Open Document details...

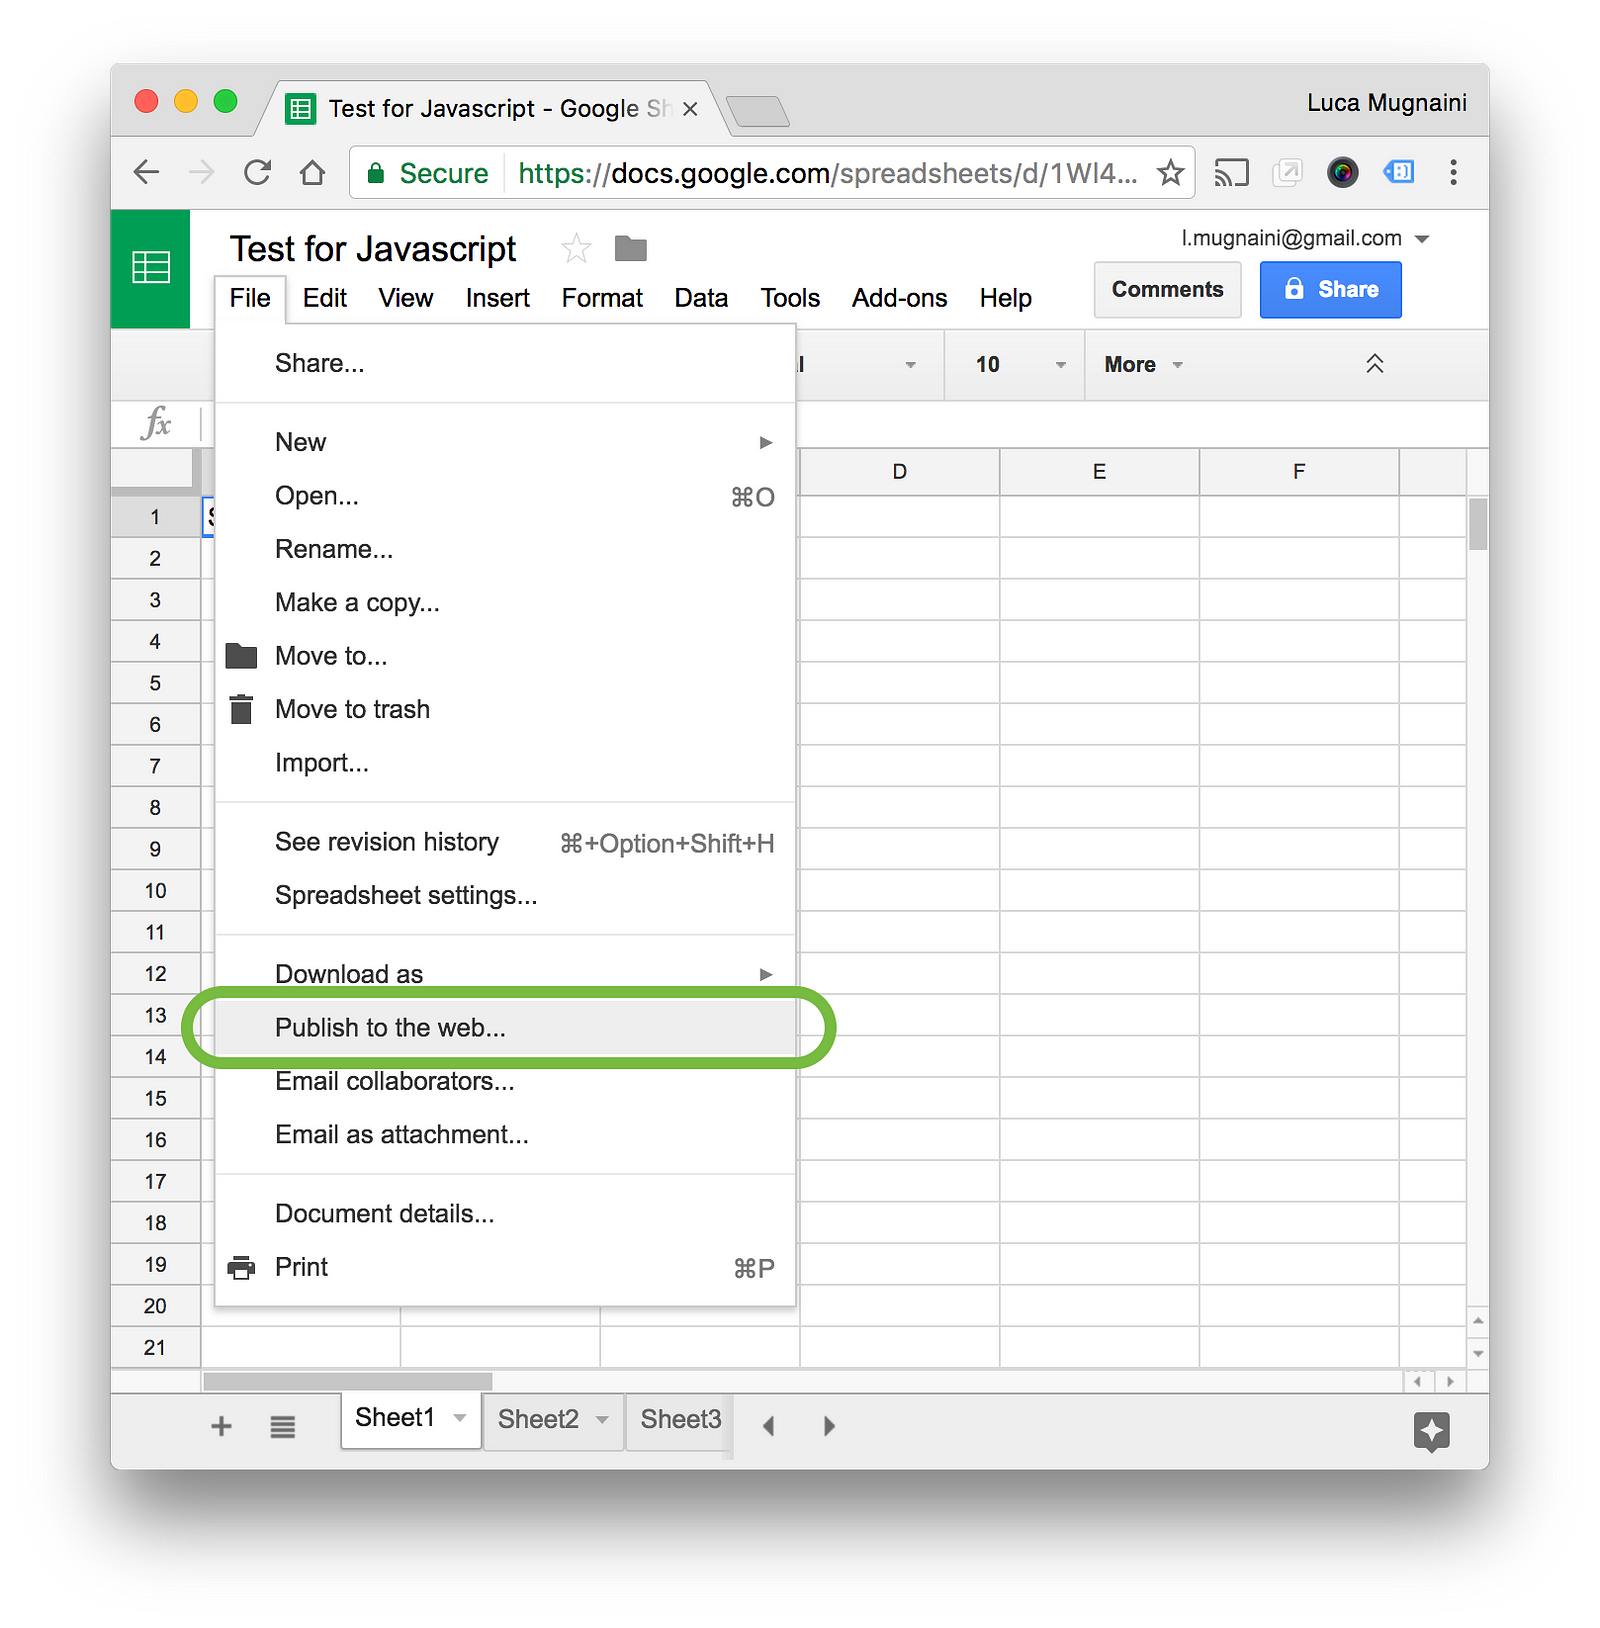pyautogui.click(x=505, y=1214)
